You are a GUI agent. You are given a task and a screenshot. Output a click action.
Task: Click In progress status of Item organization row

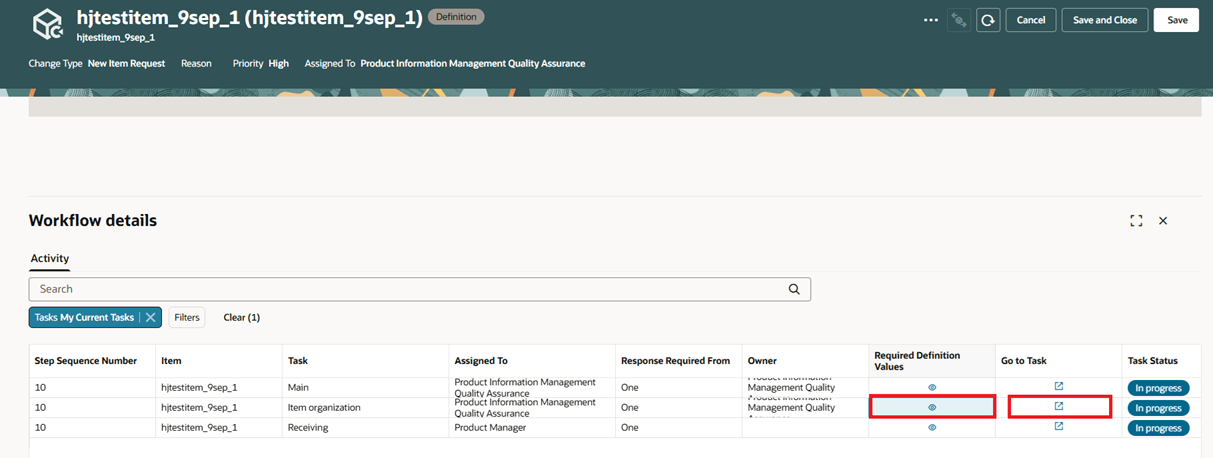[x=1158, y=408]
